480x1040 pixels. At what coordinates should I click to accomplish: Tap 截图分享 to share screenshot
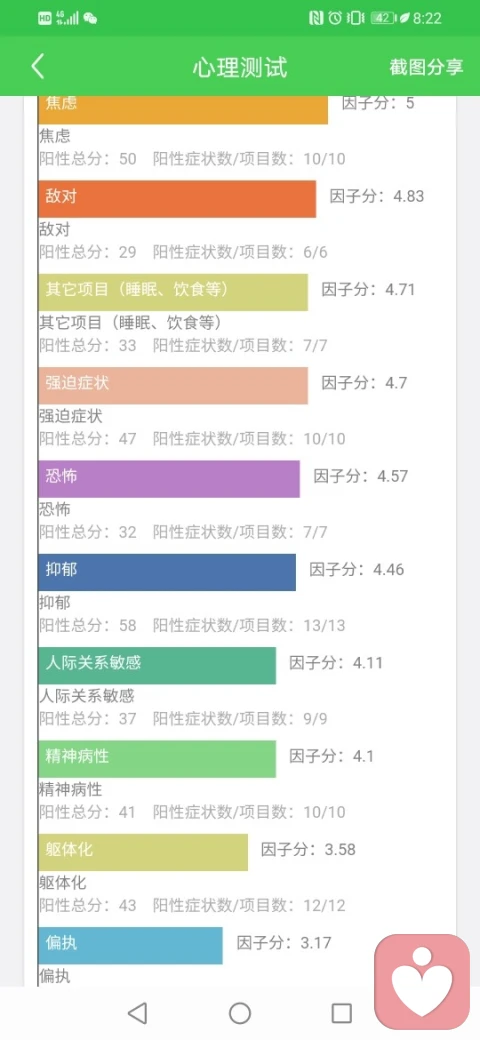point(426,67)
